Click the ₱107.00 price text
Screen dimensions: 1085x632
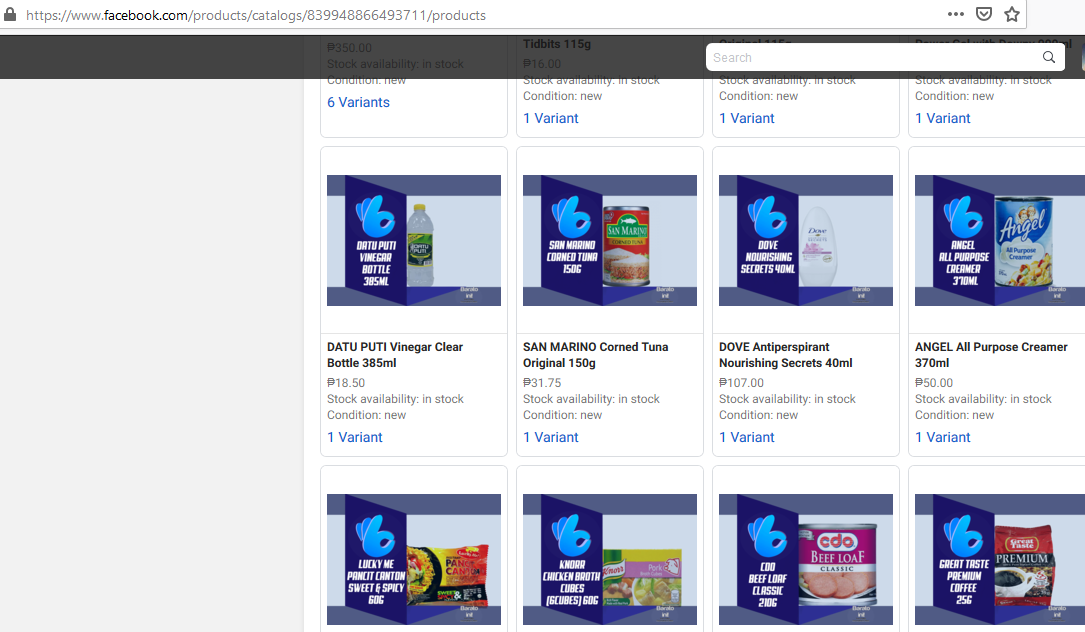[741, 383]
